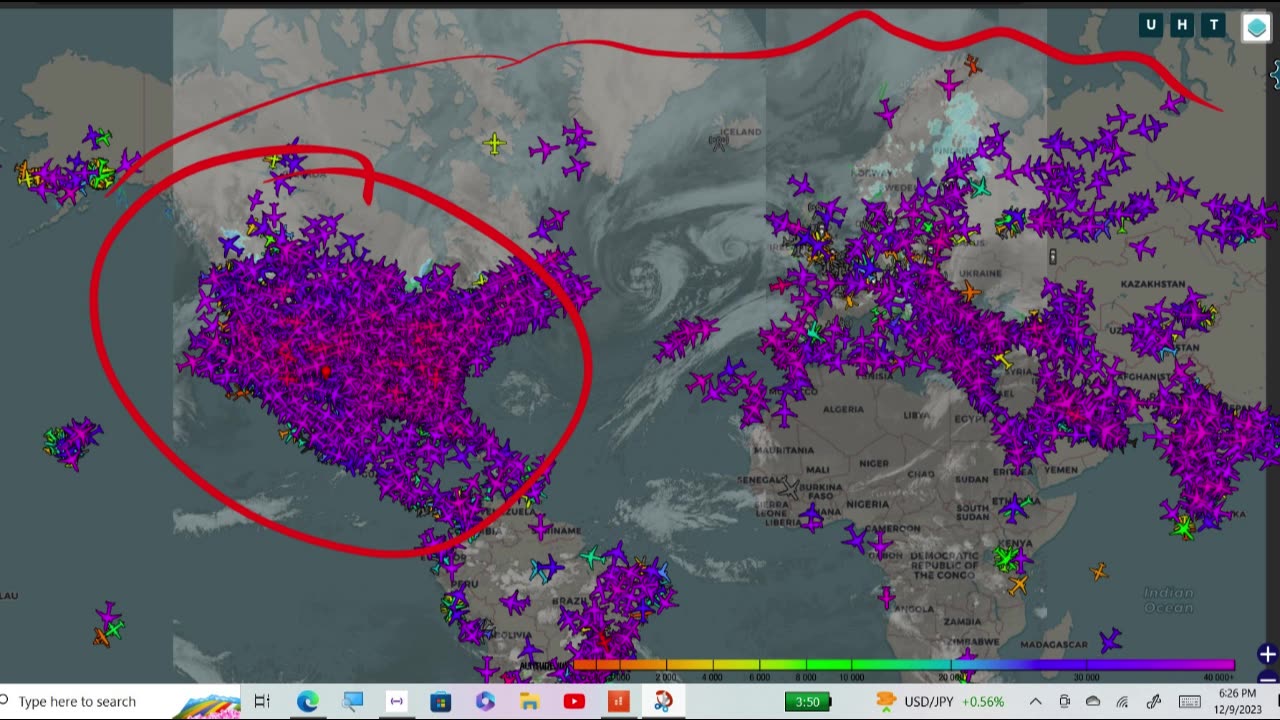The height and width of the screenshot is (720, 1280).
Task: Open the USD/JPY taskbar widget
Action: click(x=939, y=701)
